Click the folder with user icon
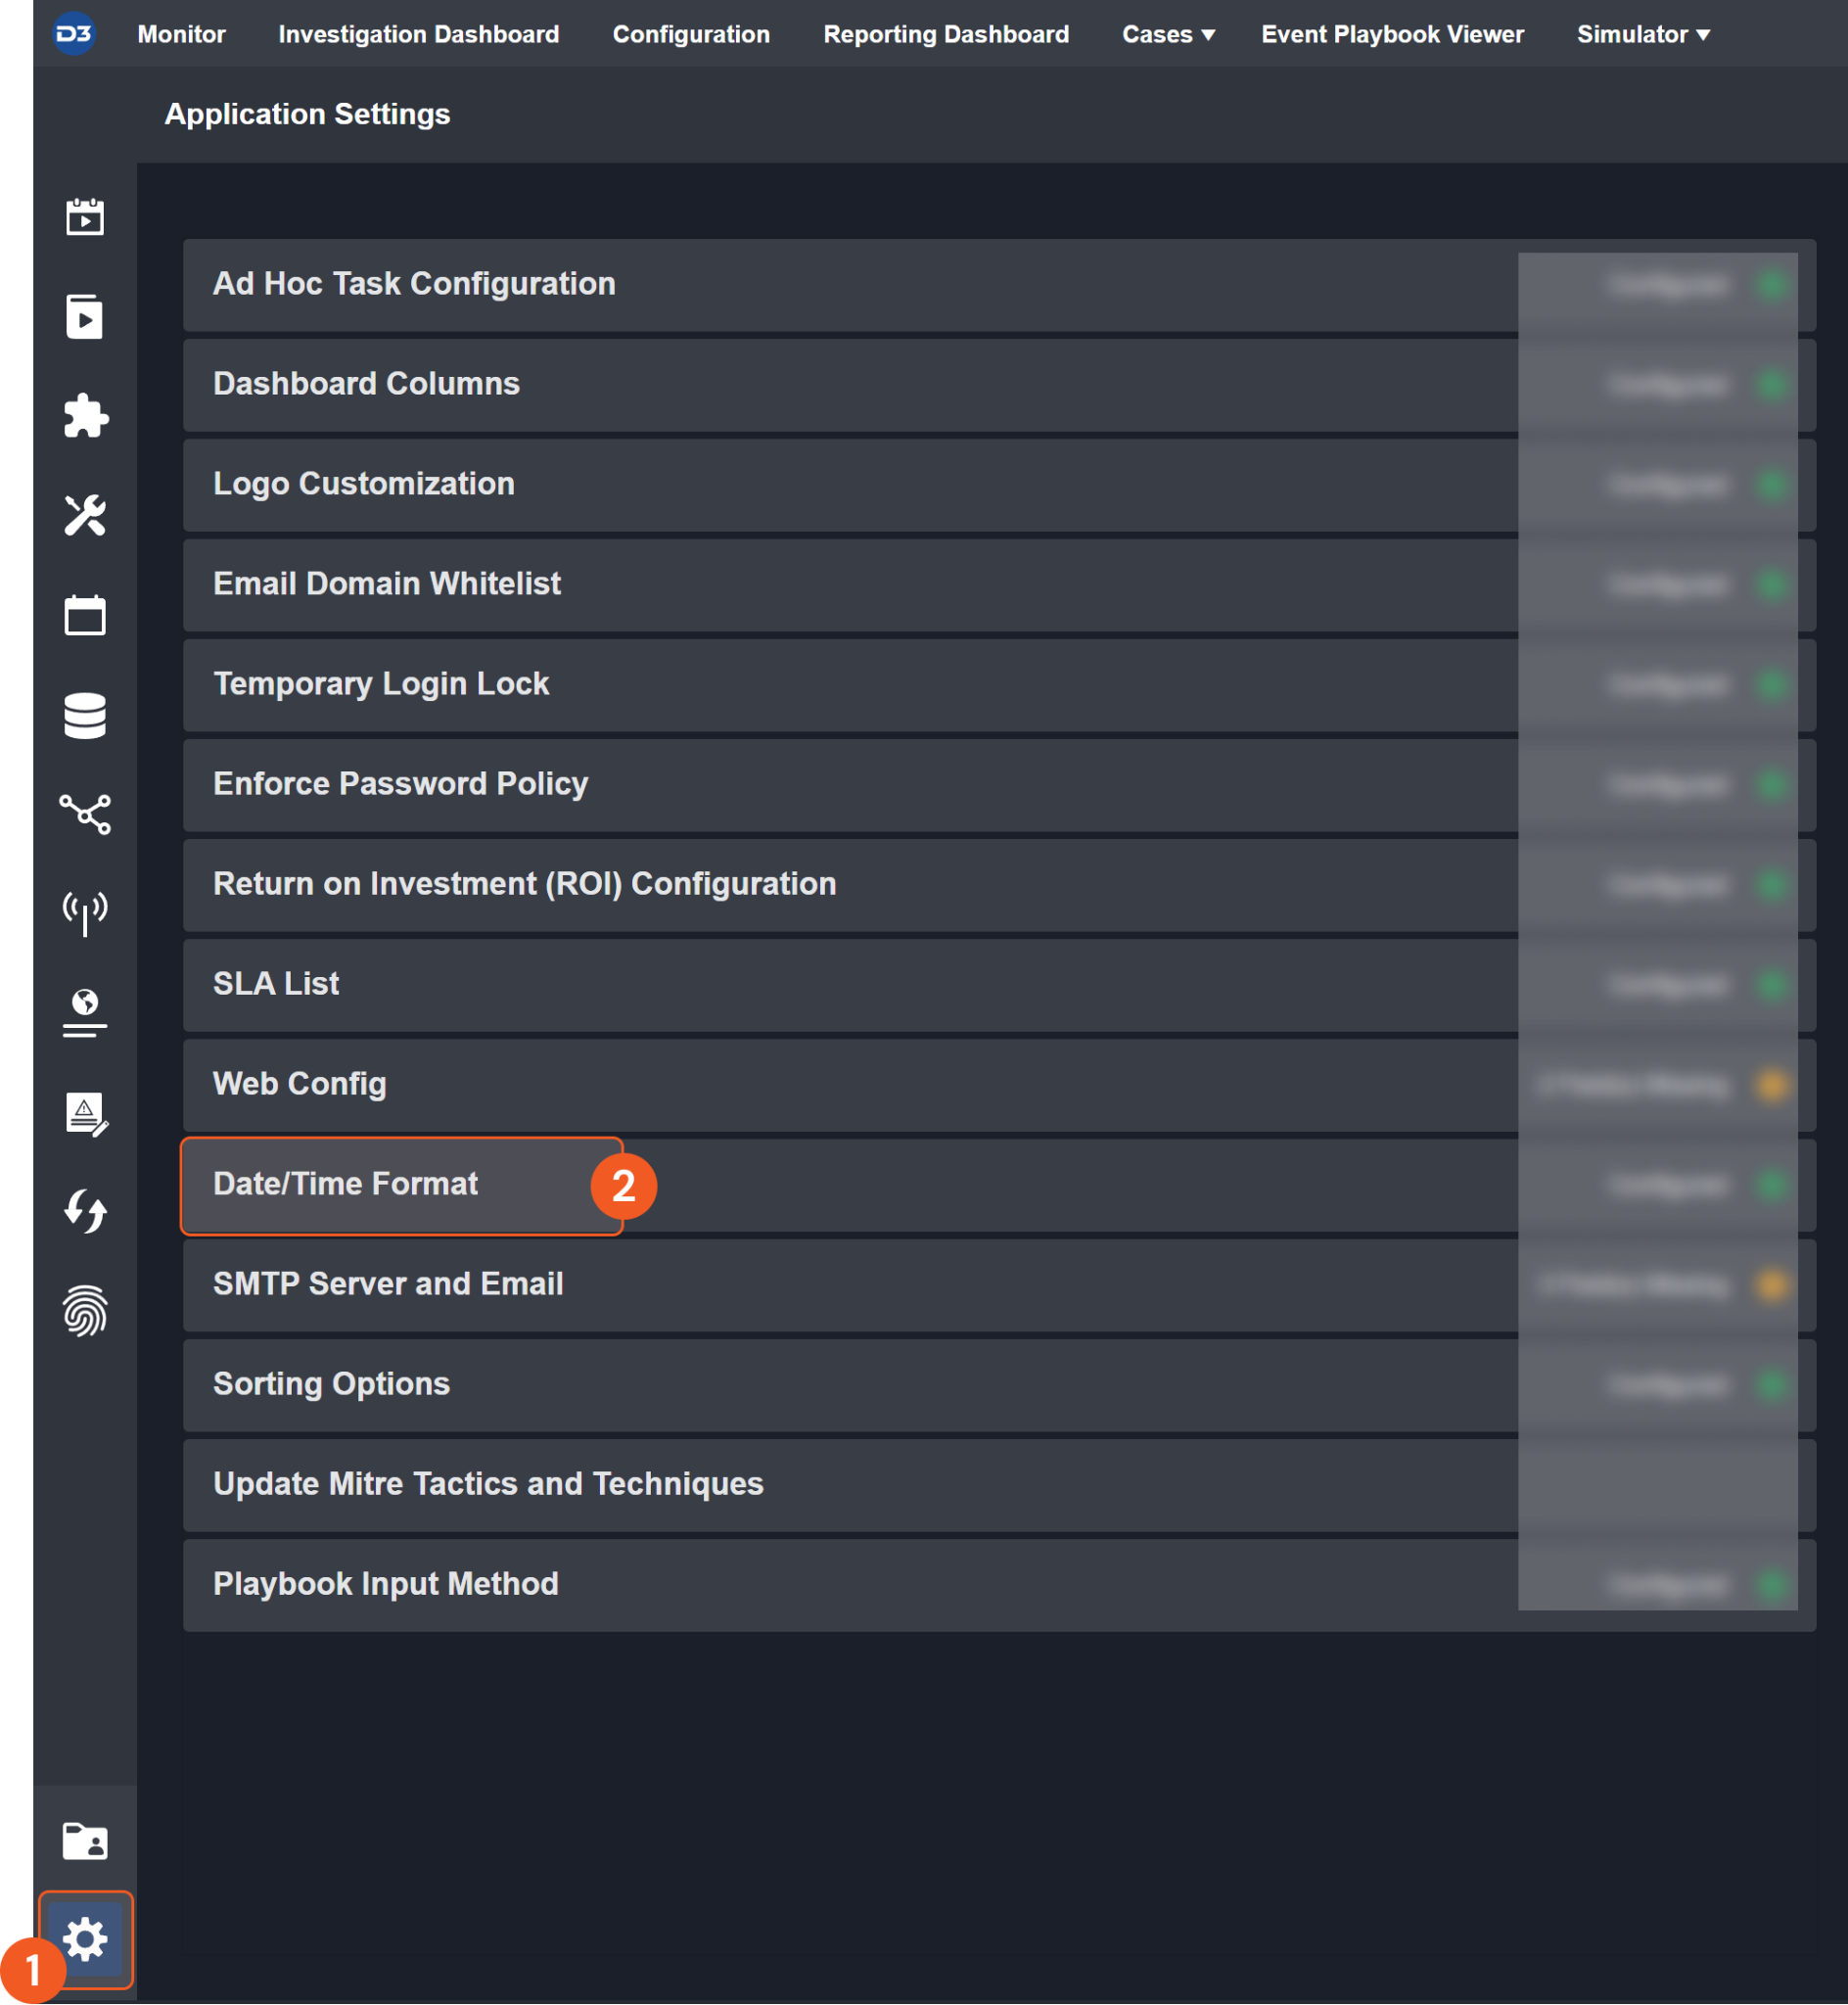Image resolution: width=1848 pixels, height=2005 pixels. [x=85, y=1840]
